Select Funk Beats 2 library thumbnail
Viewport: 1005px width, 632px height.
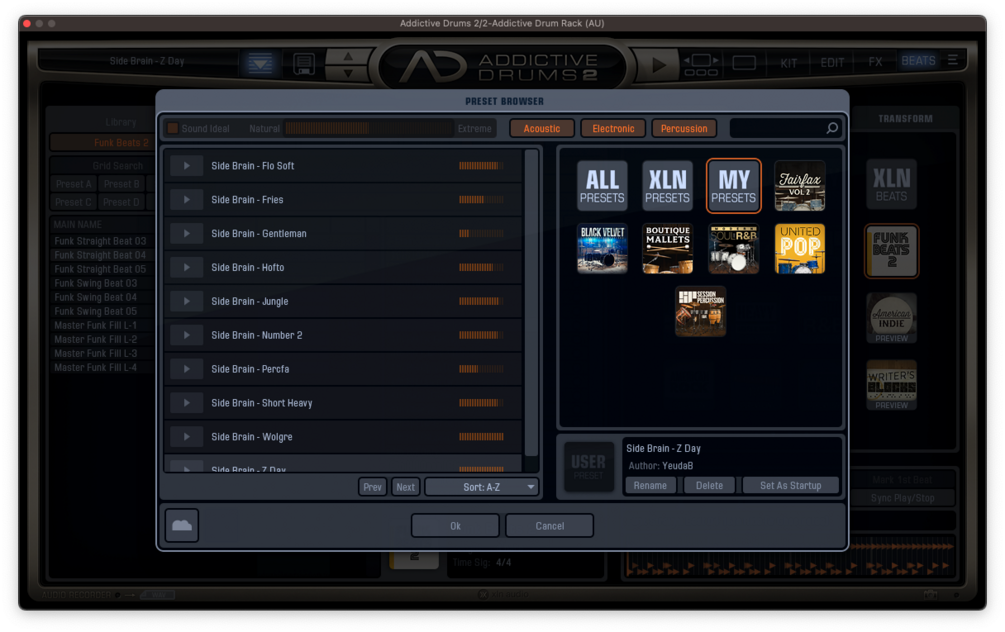point(891,251)
